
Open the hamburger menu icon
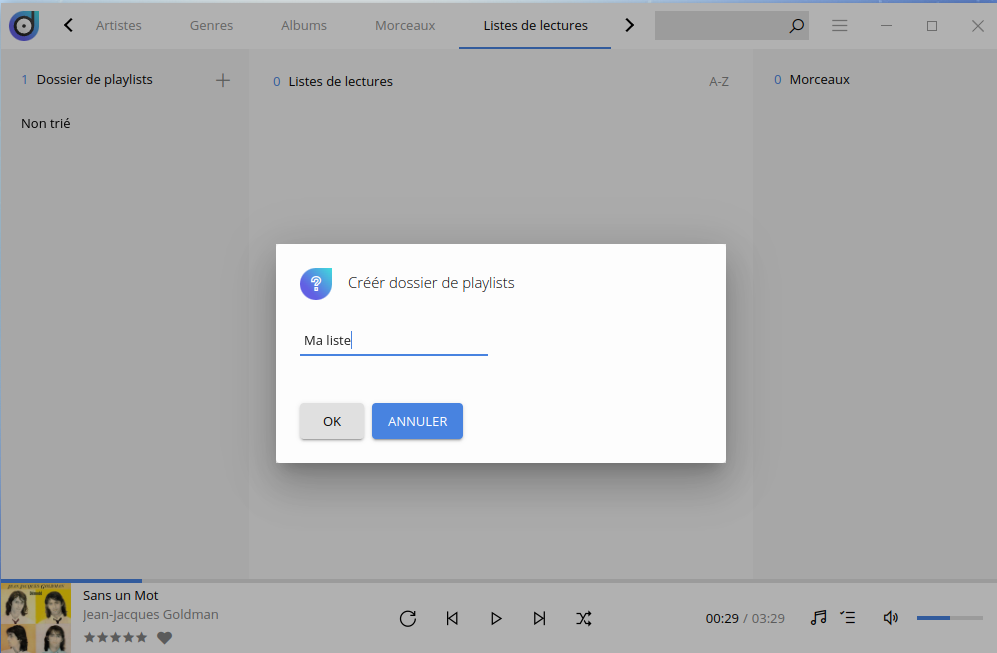(x=840, y=26)
